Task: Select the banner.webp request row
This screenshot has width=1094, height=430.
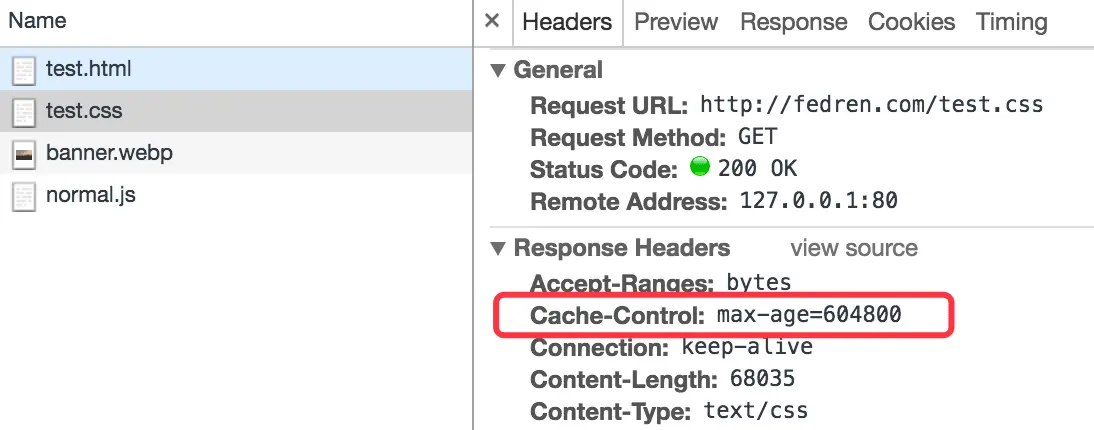Action: tap(200, 154)
